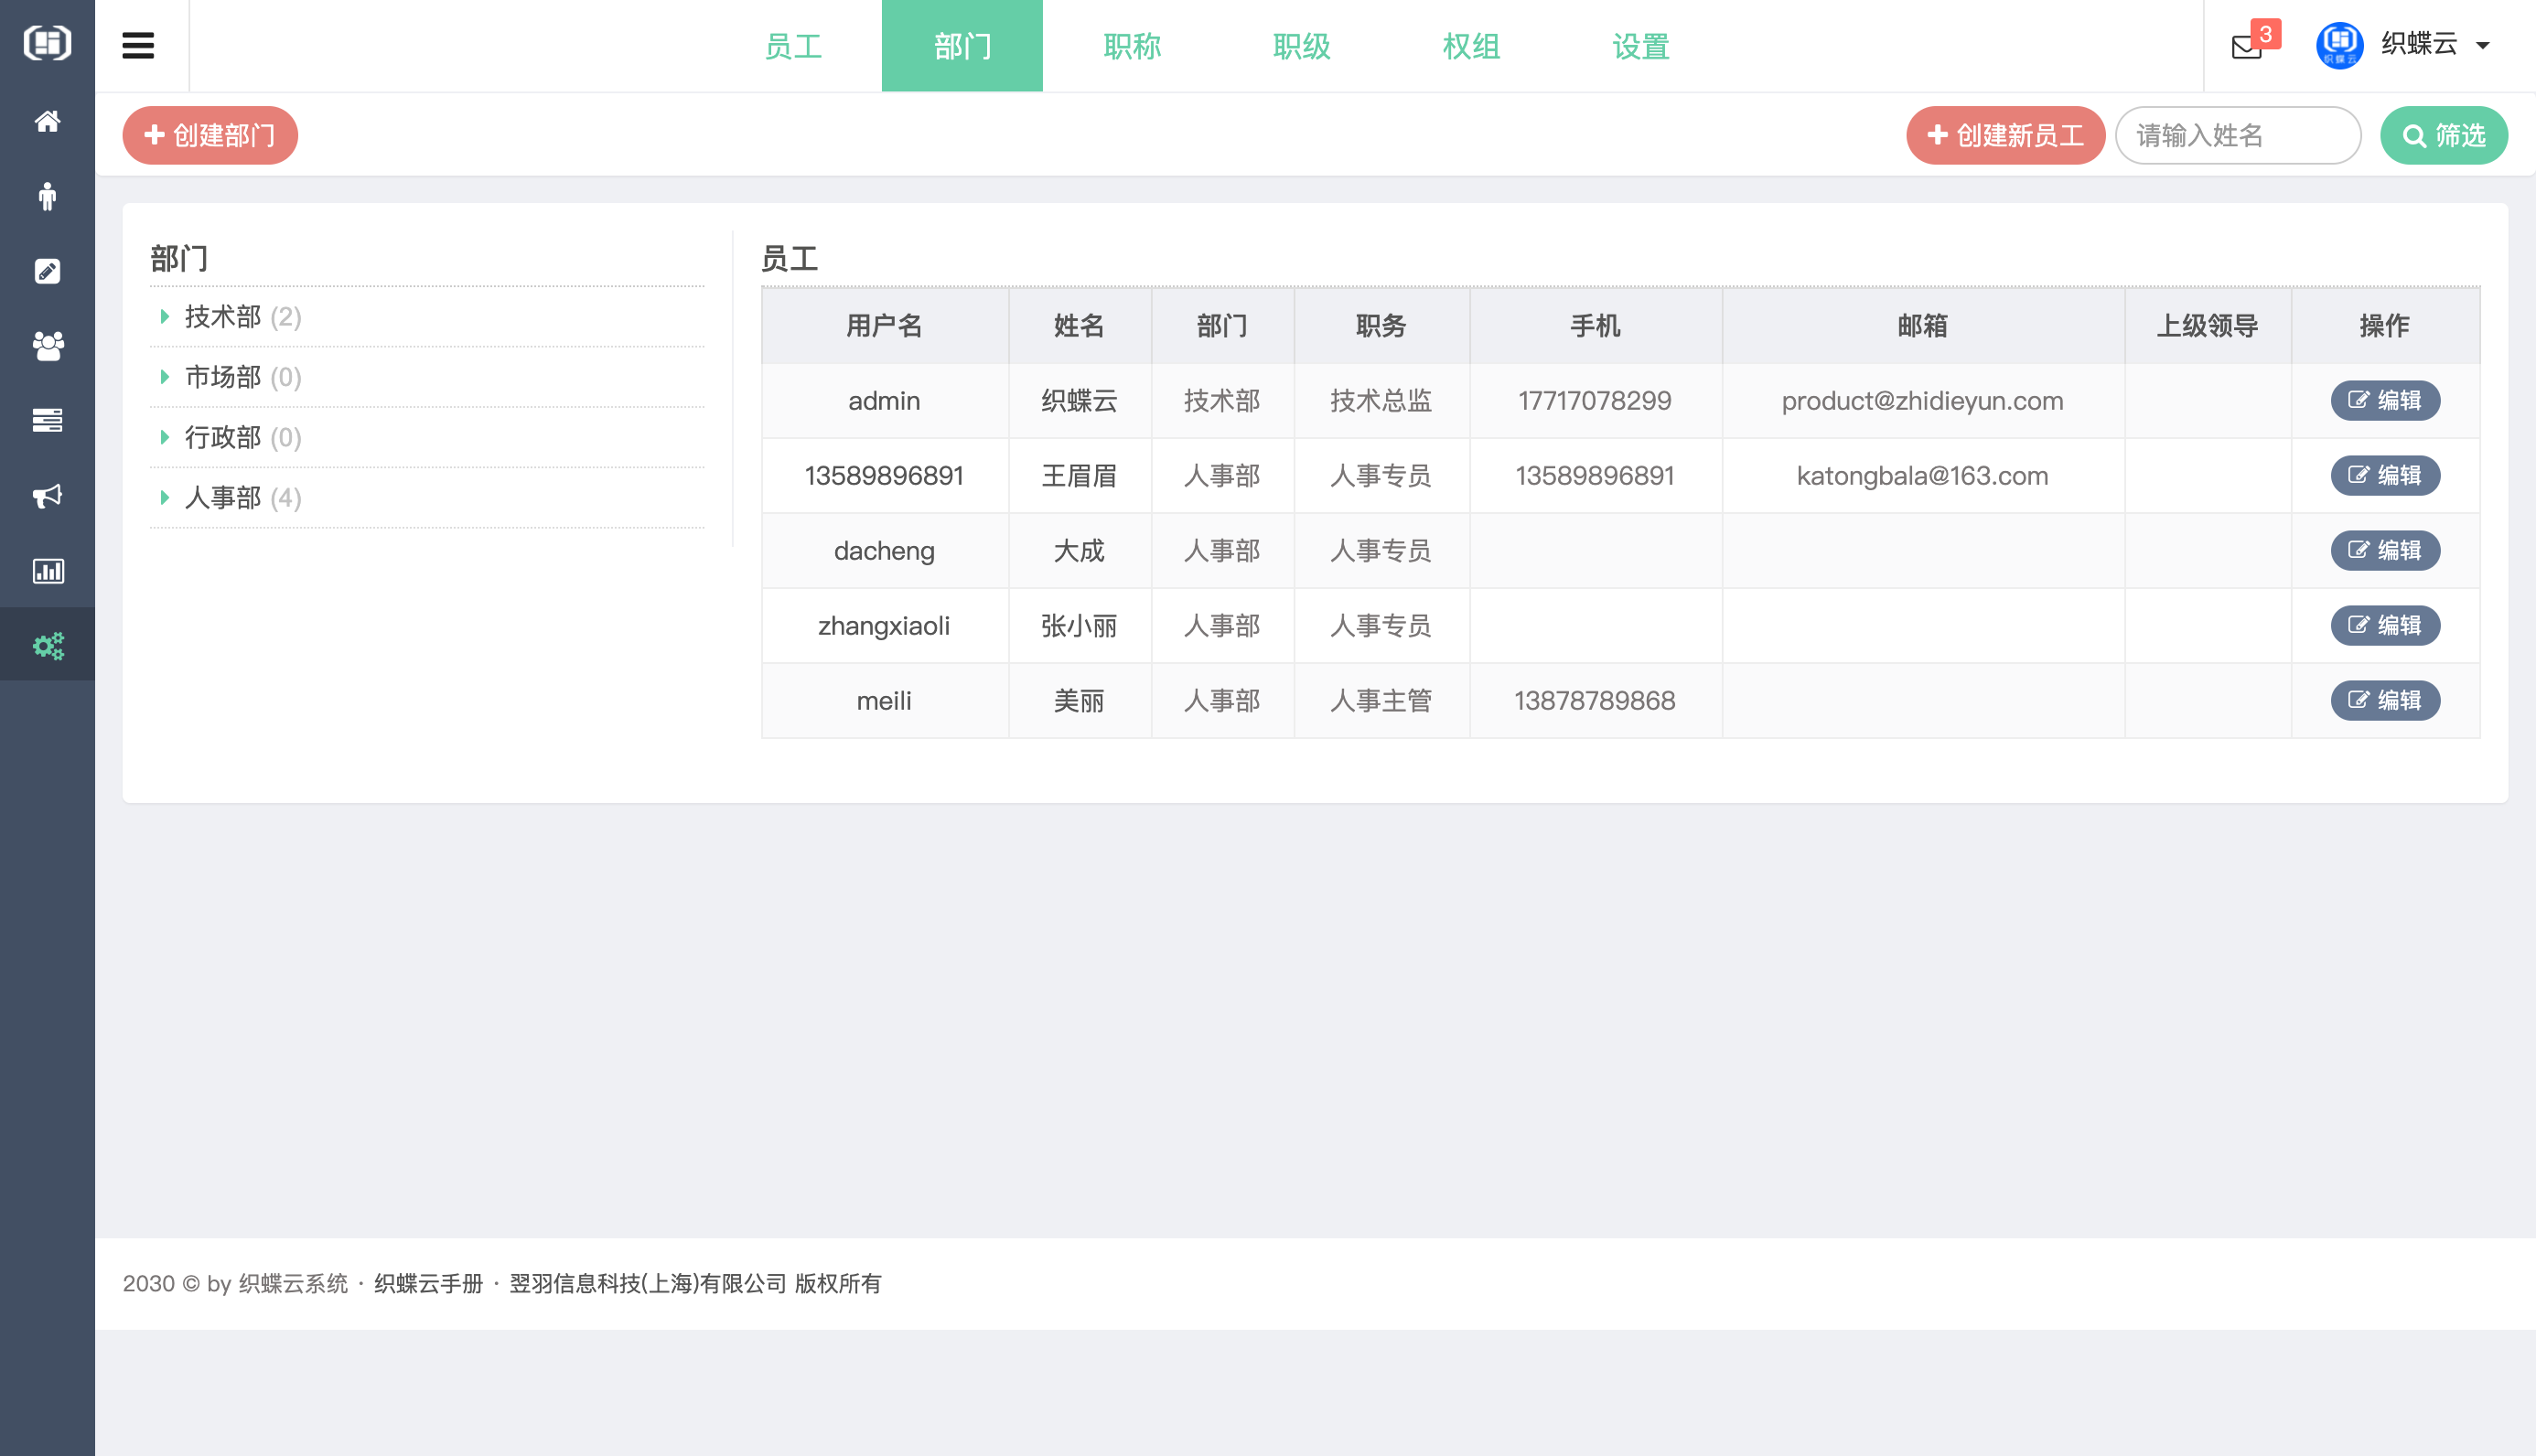Click 编辑 on the admin row
The width and height of the screenshot is (2536, 1456).
[2385, 400]
